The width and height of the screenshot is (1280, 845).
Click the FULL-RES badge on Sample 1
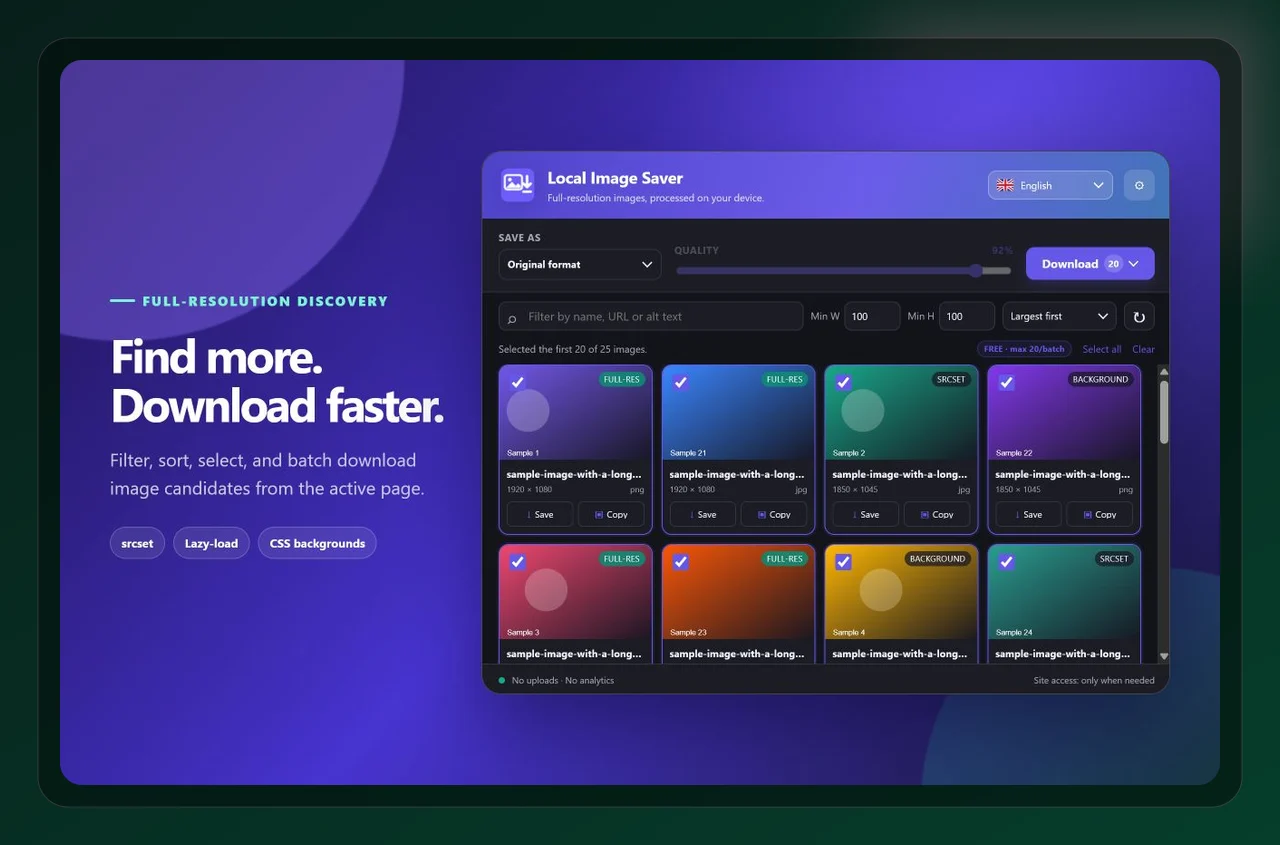[621, 380]
